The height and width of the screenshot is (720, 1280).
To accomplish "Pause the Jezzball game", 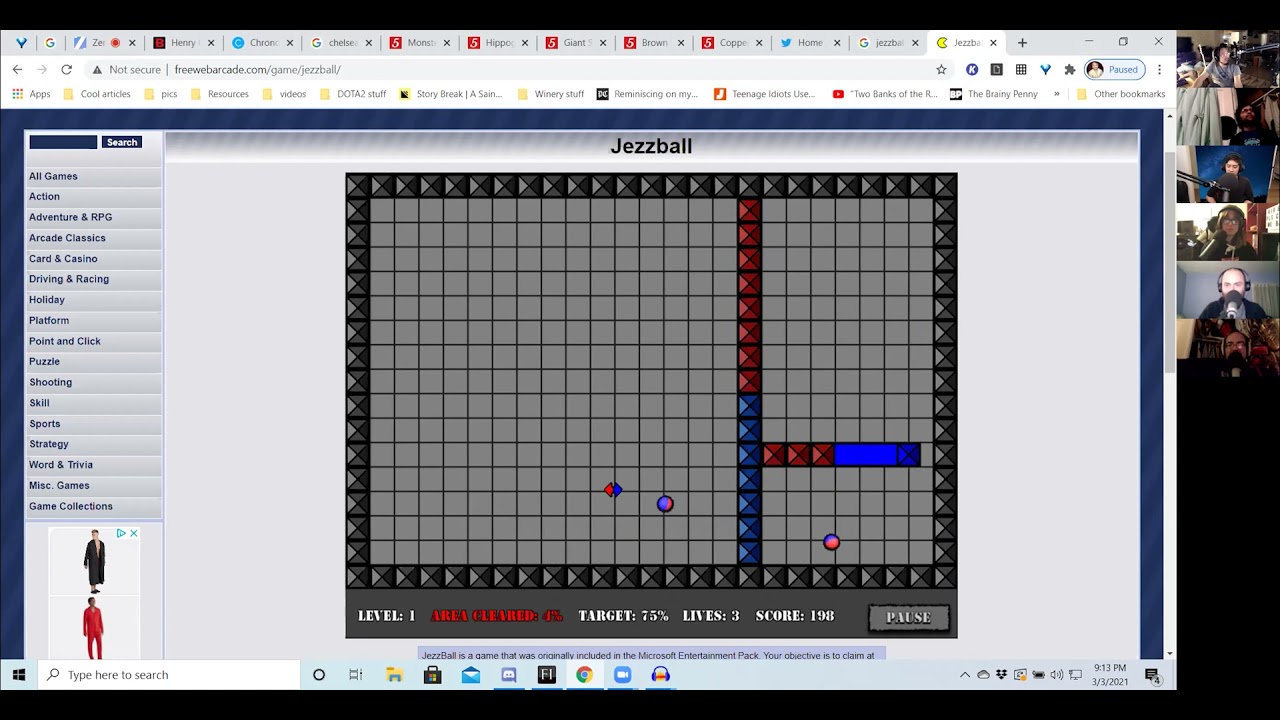I will click(x=908, y=617).
